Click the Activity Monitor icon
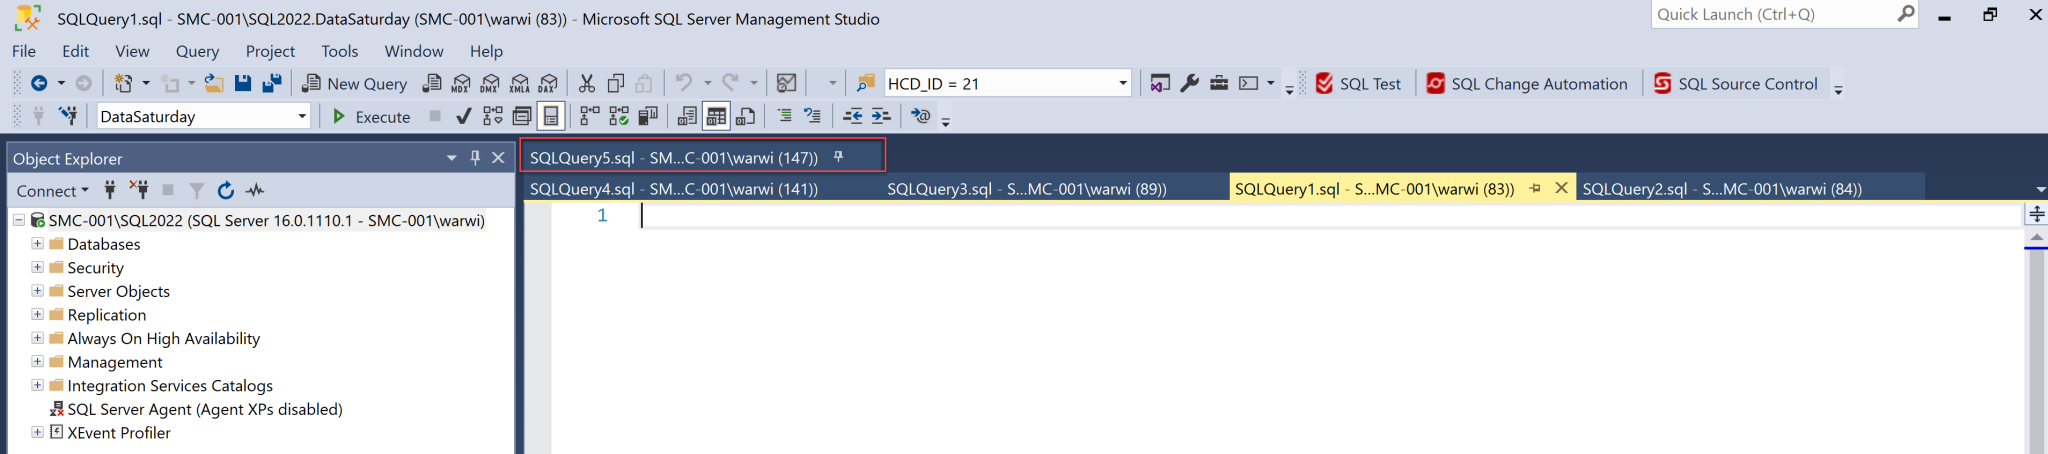The height and width of the screenshot is (454, 2048). (787, 84)
